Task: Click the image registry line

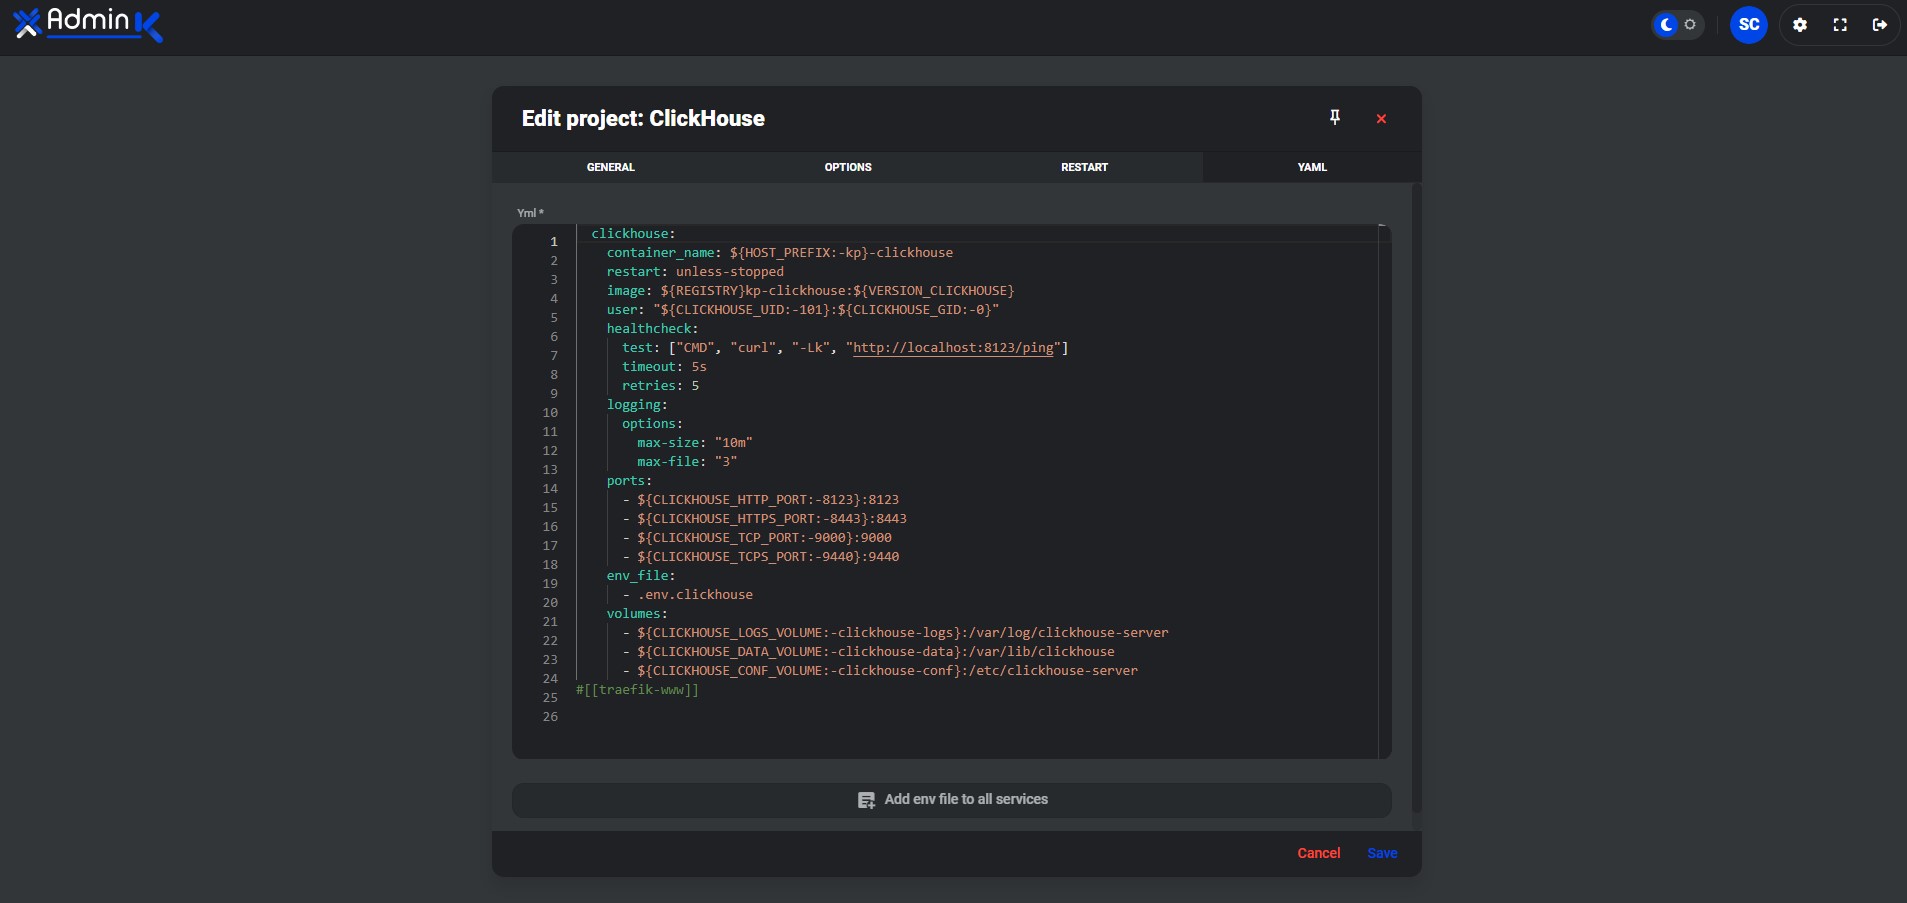Action: pyautogui.click(x=810, y=291)
